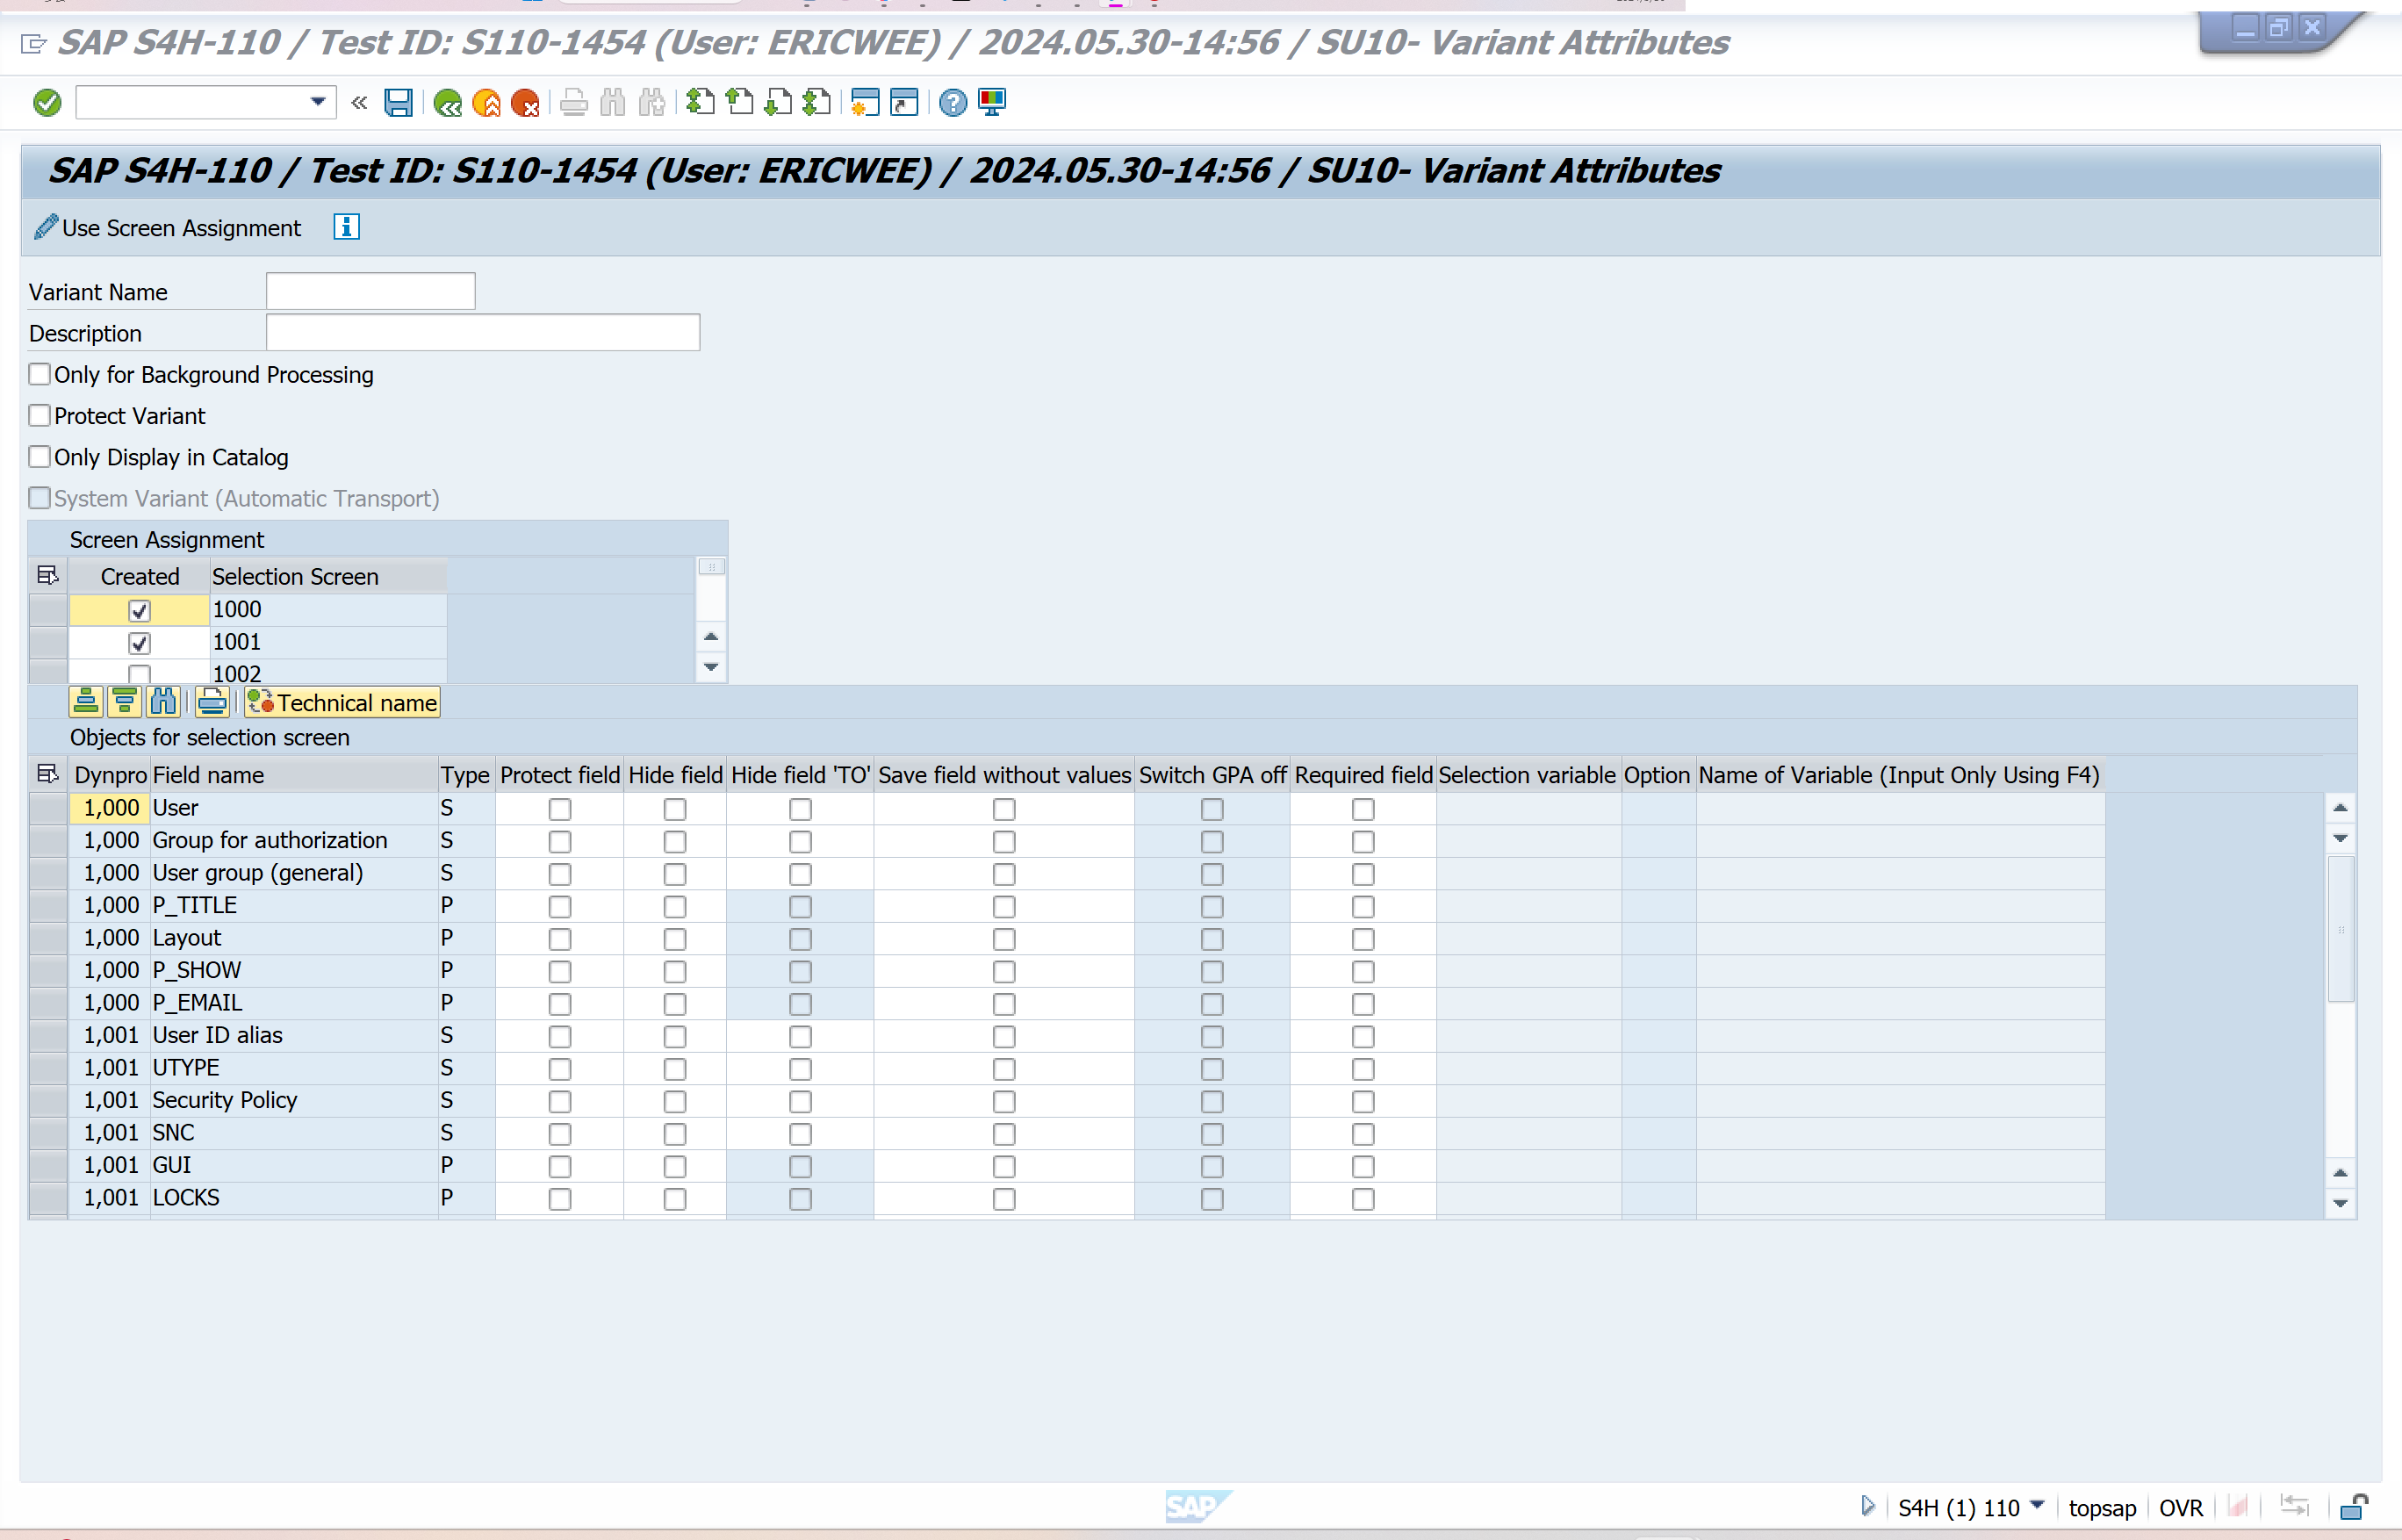The image size is (2402, 1540).
Task: Check the Protect Variant option
Action: tap(40, 416)
